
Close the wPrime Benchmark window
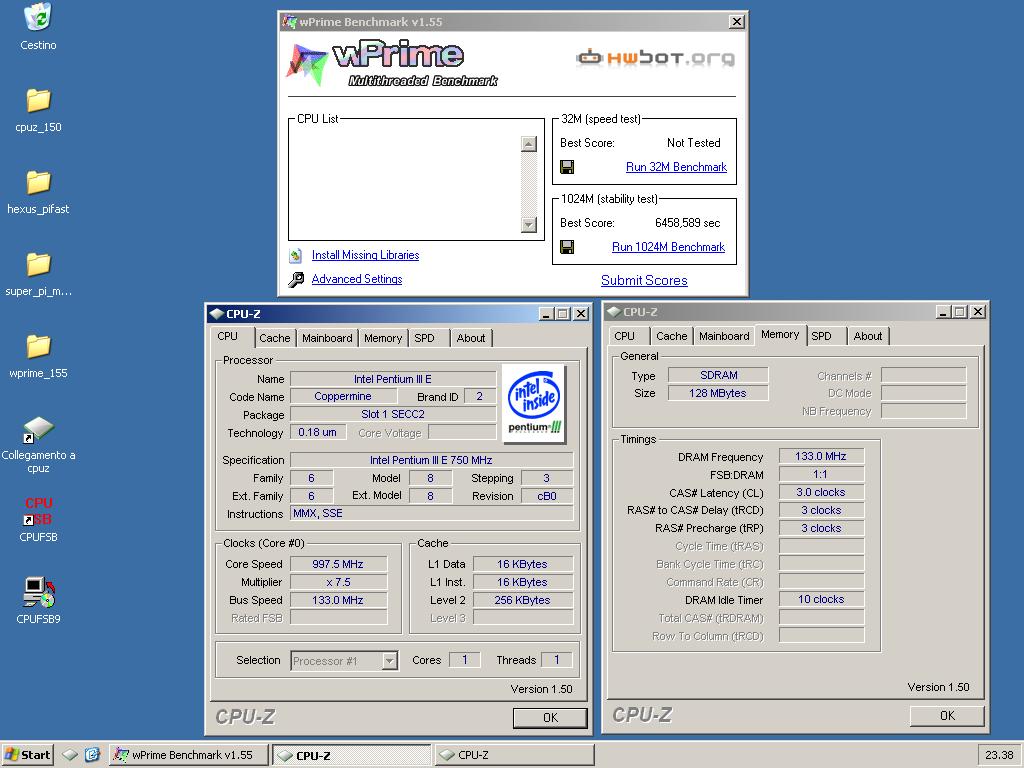[x=737, y=22]
